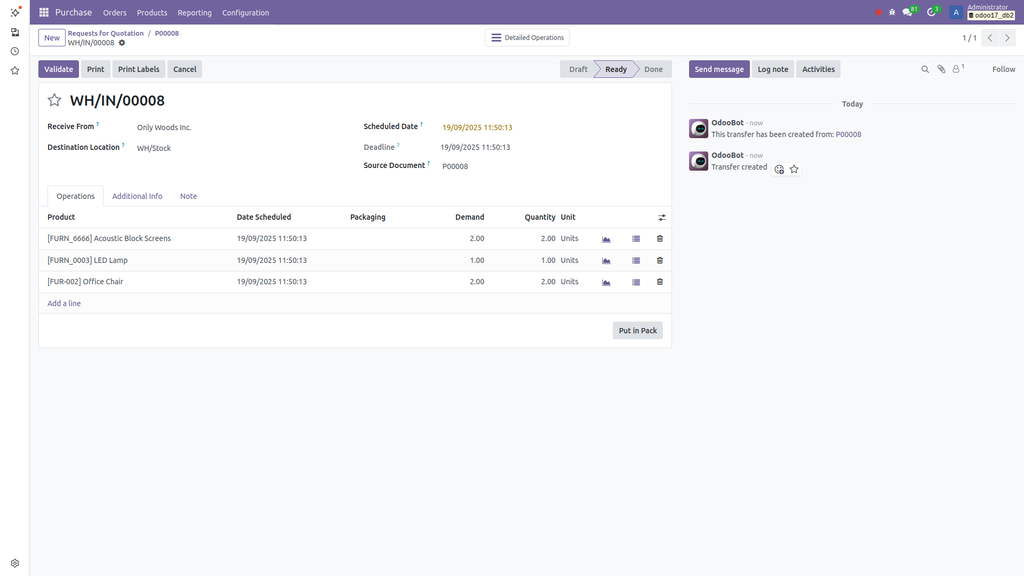Open the Reporting menu
The width and height of the screenshot is (1024, 576).
point(194,13)
